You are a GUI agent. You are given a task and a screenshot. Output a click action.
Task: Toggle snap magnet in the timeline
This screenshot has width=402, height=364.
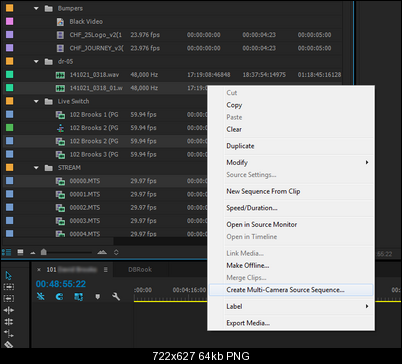[x=60, y=296]
